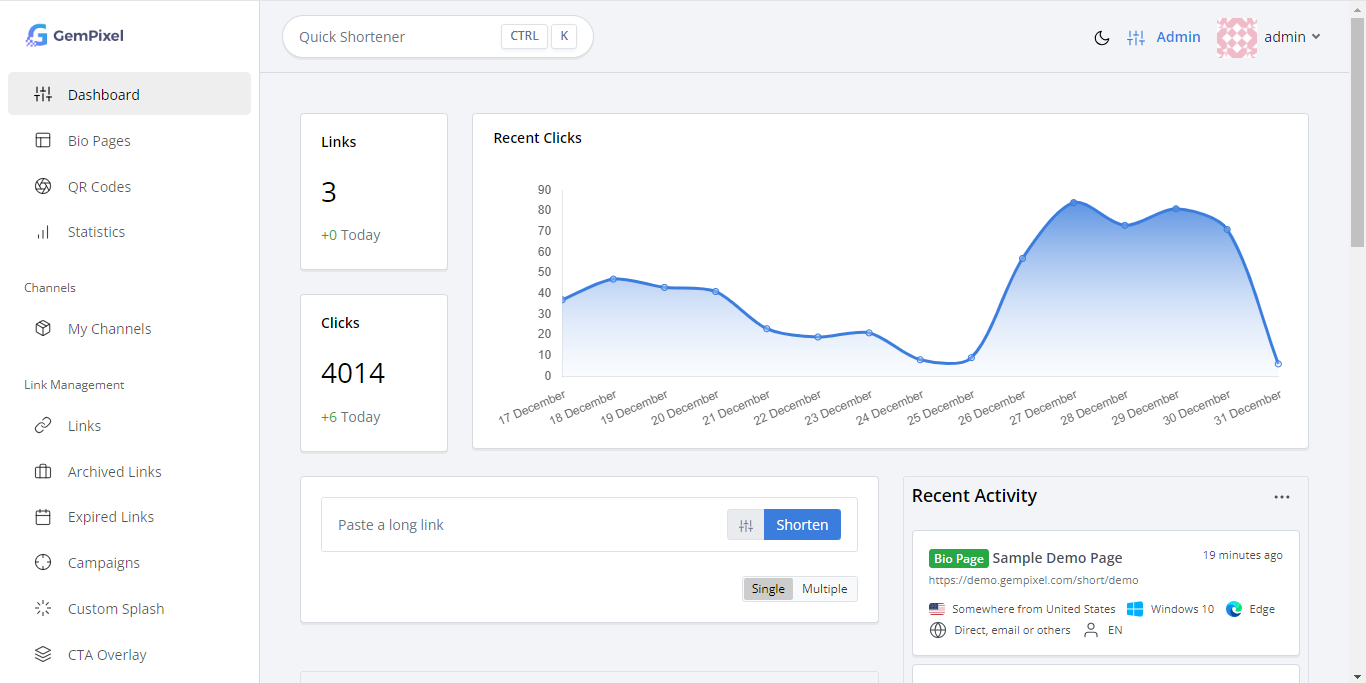This screenshot has height=683, width=1366.
Task: Switch to Multiple shortening mode
Action: coord(824,589)
